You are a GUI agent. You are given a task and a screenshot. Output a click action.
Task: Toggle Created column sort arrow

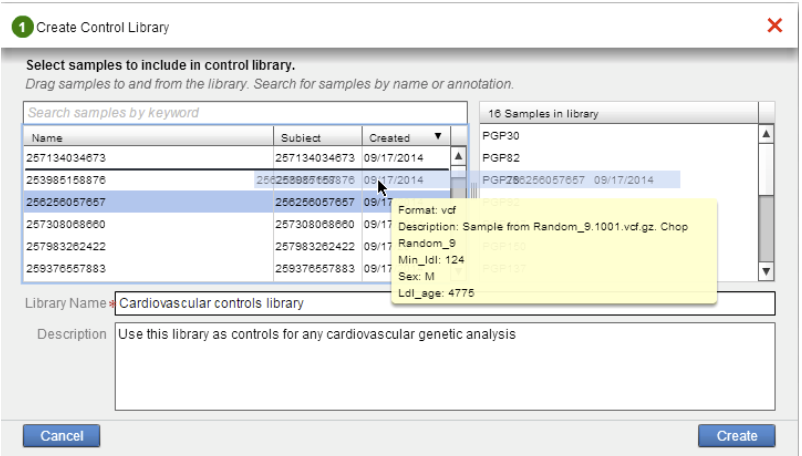pyautogui.click(x=438, y=136)
